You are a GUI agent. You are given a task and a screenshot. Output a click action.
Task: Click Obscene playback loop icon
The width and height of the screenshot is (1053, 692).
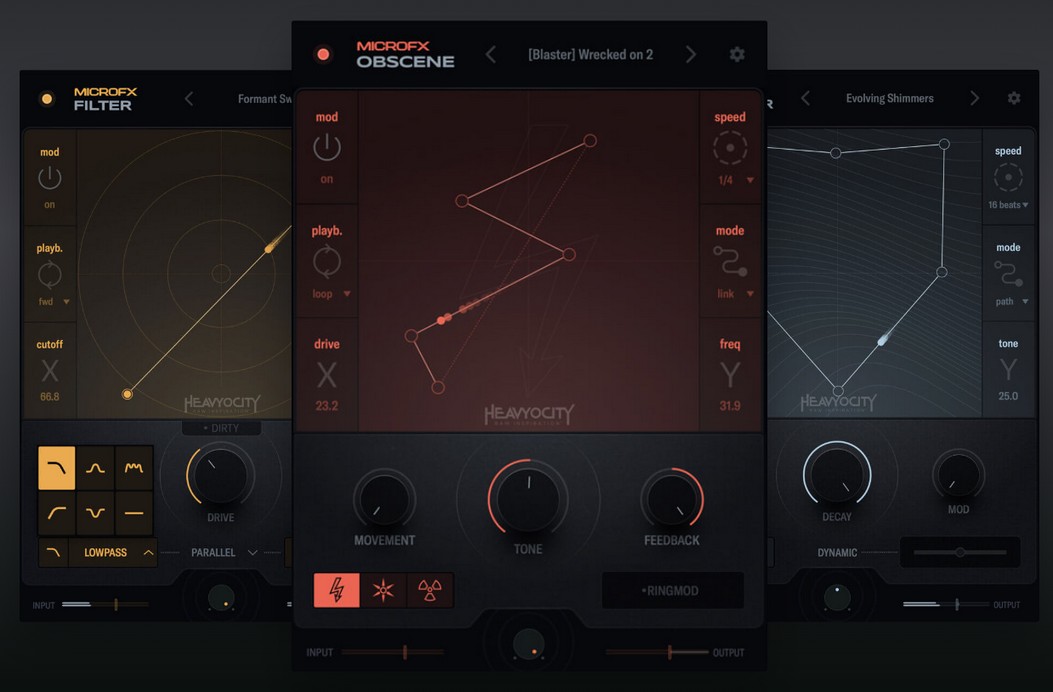[x=327, y=261]
